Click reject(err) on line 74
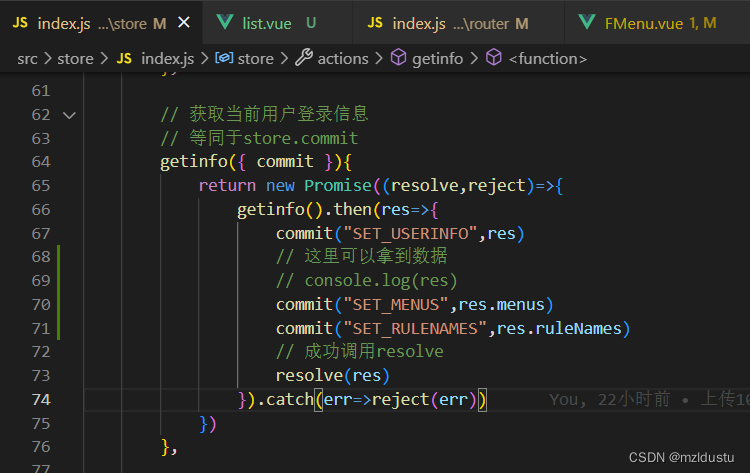 pos(424,399)
